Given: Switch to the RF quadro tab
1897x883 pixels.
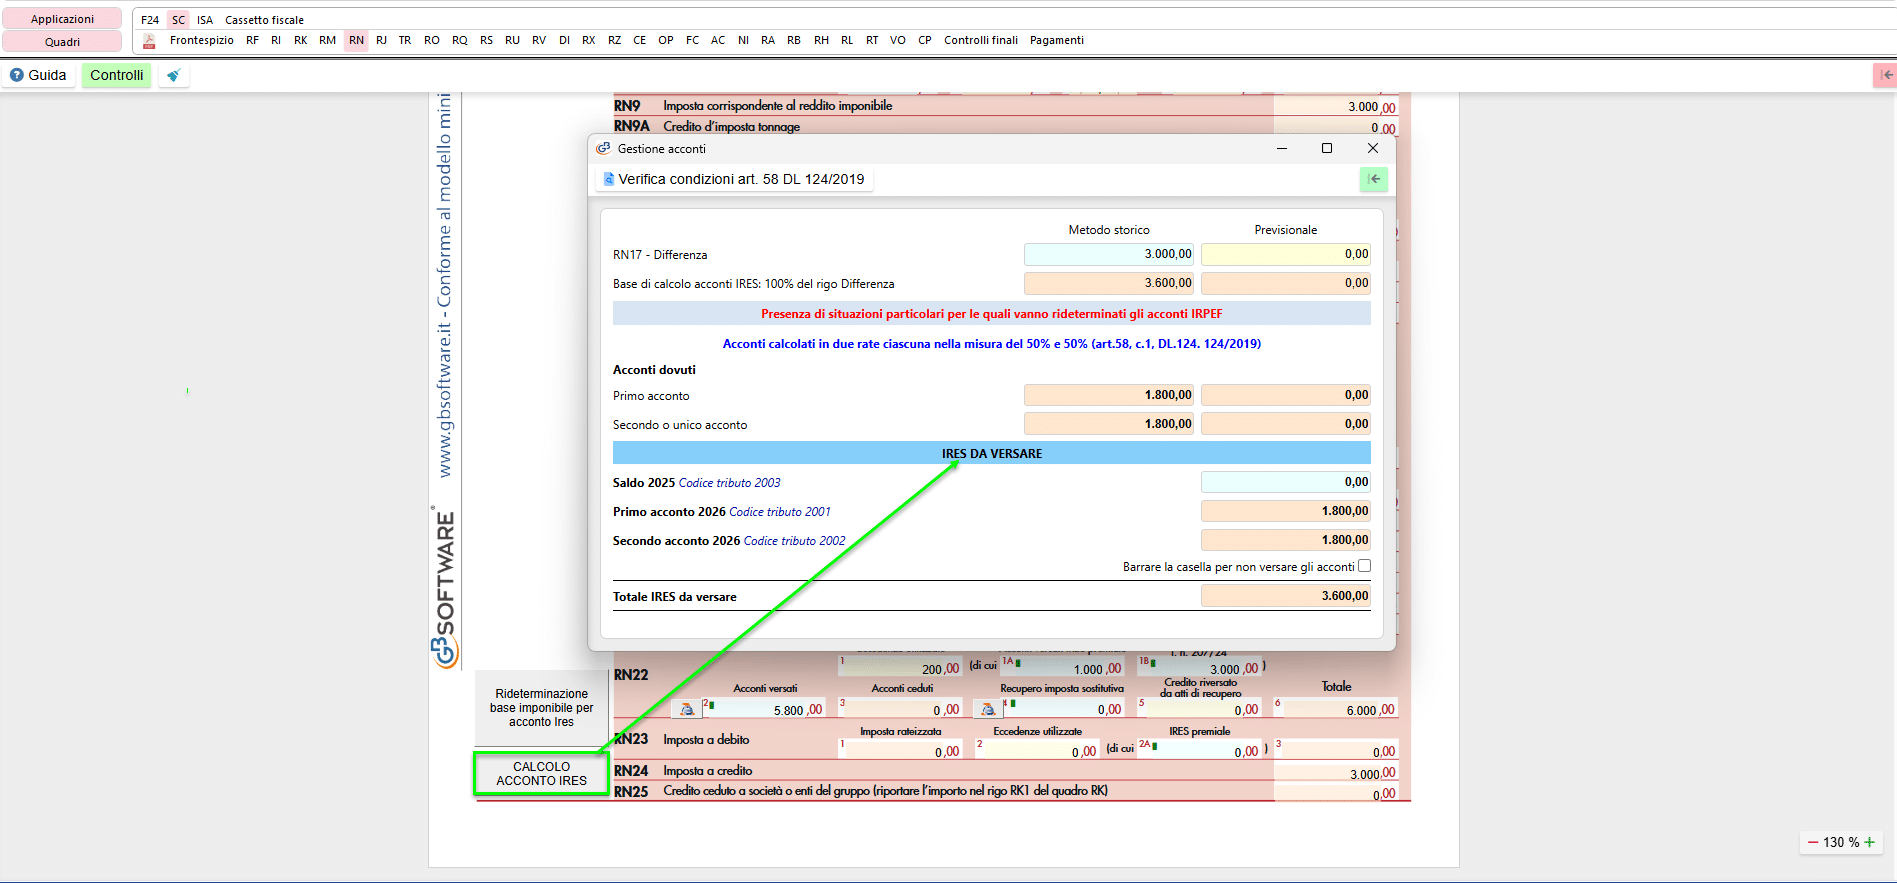Looking at the screenshot, I should point(252,40).
